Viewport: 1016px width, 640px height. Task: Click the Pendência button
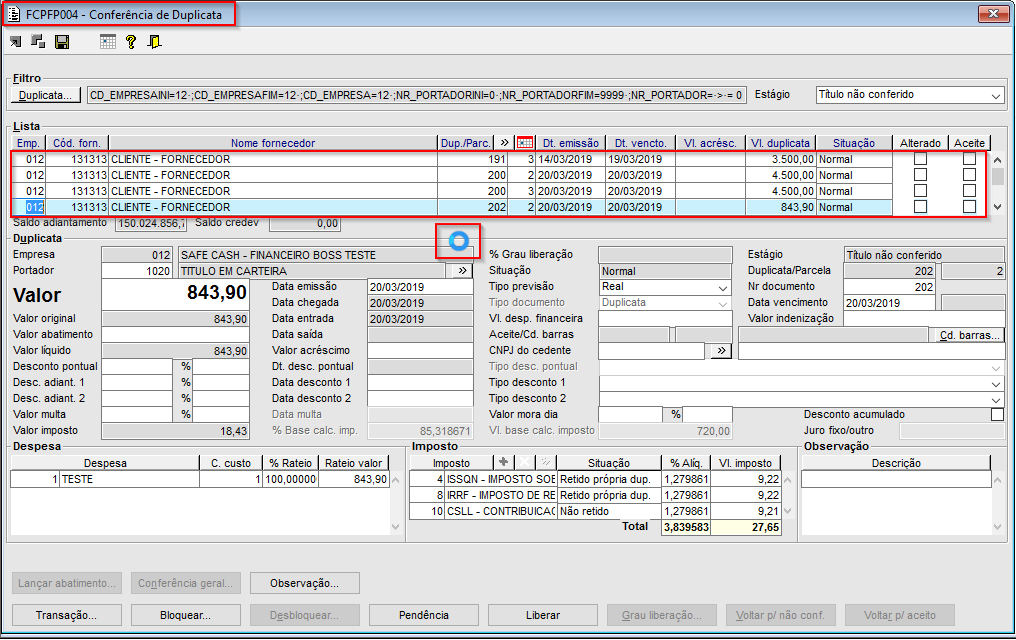pos(424,615)
